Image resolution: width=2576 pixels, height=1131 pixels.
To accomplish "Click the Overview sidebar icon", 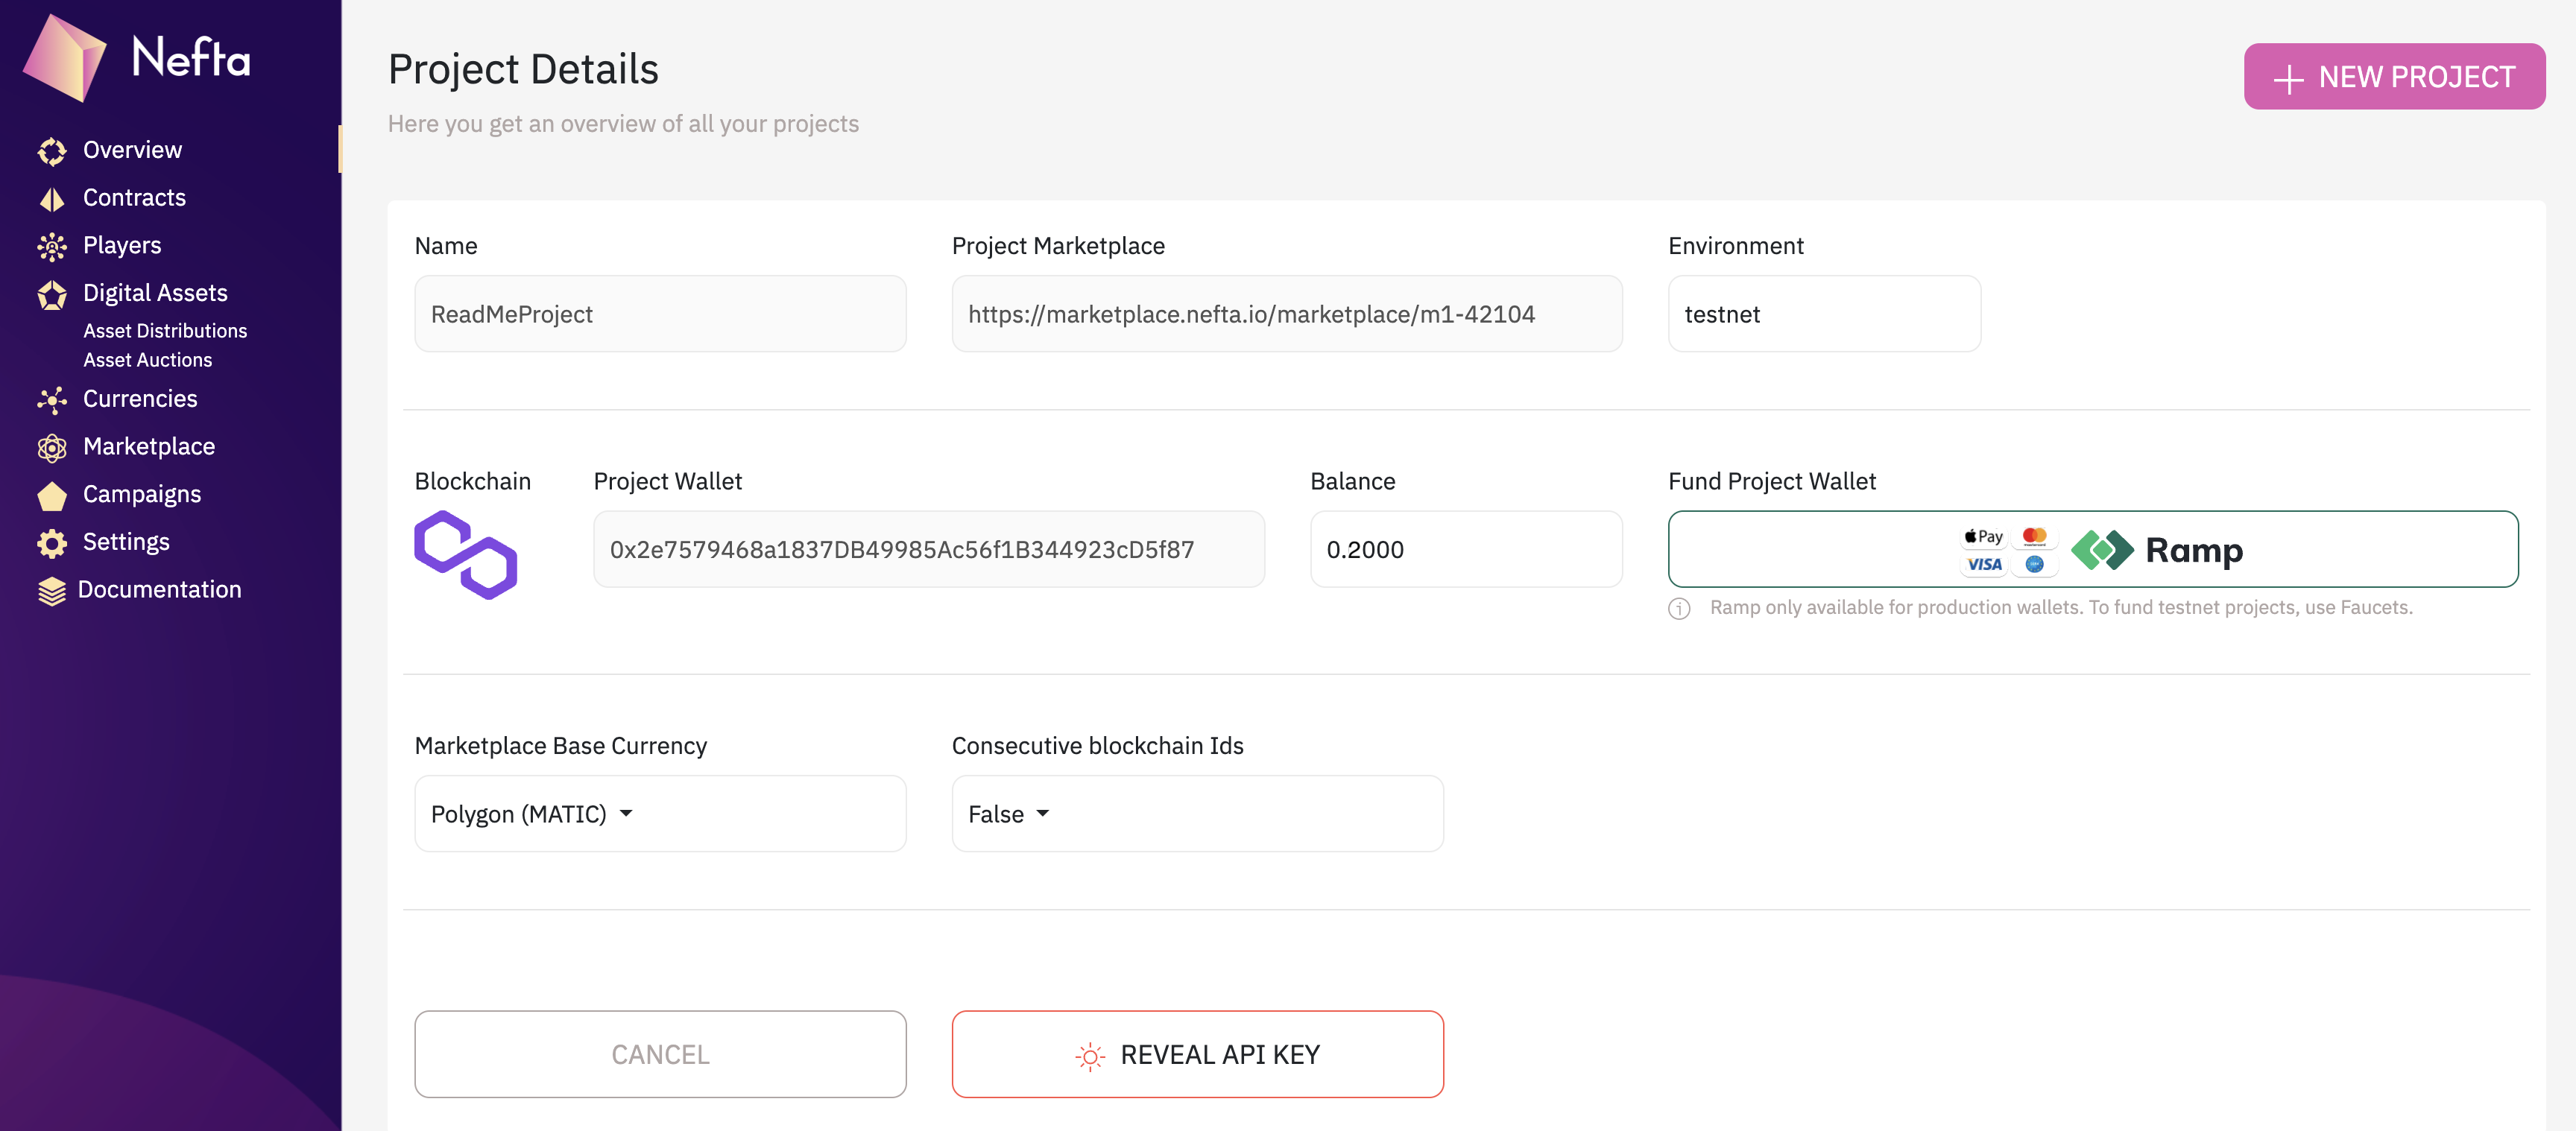I will coord(52,151).
